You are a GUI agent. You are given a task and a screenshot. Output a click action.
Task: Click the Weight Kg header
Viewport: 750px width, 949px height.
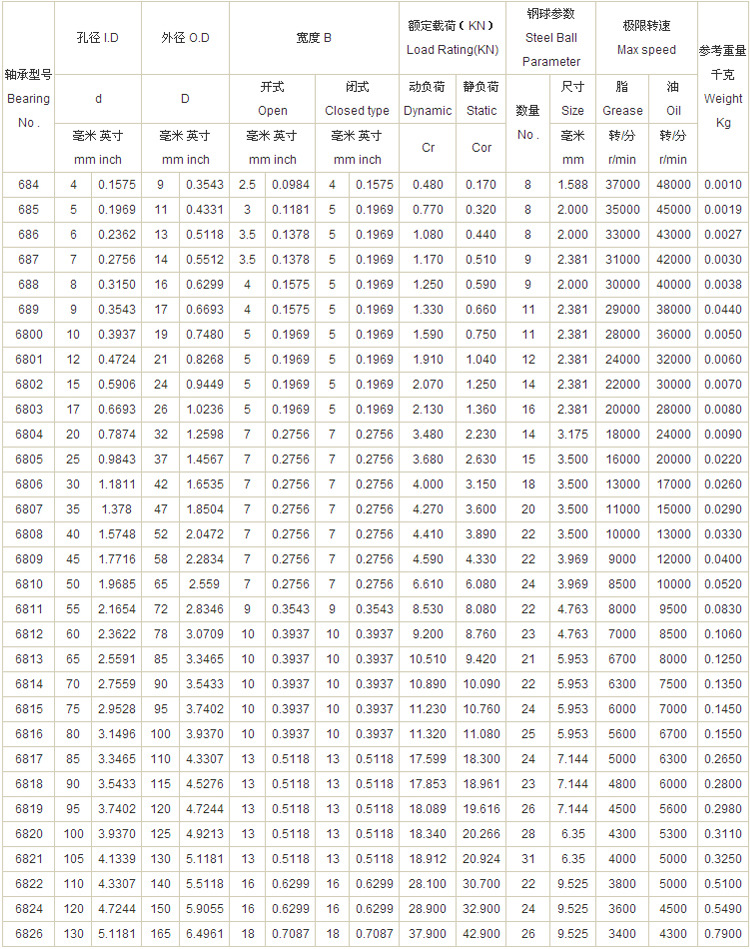coord(723,87)
